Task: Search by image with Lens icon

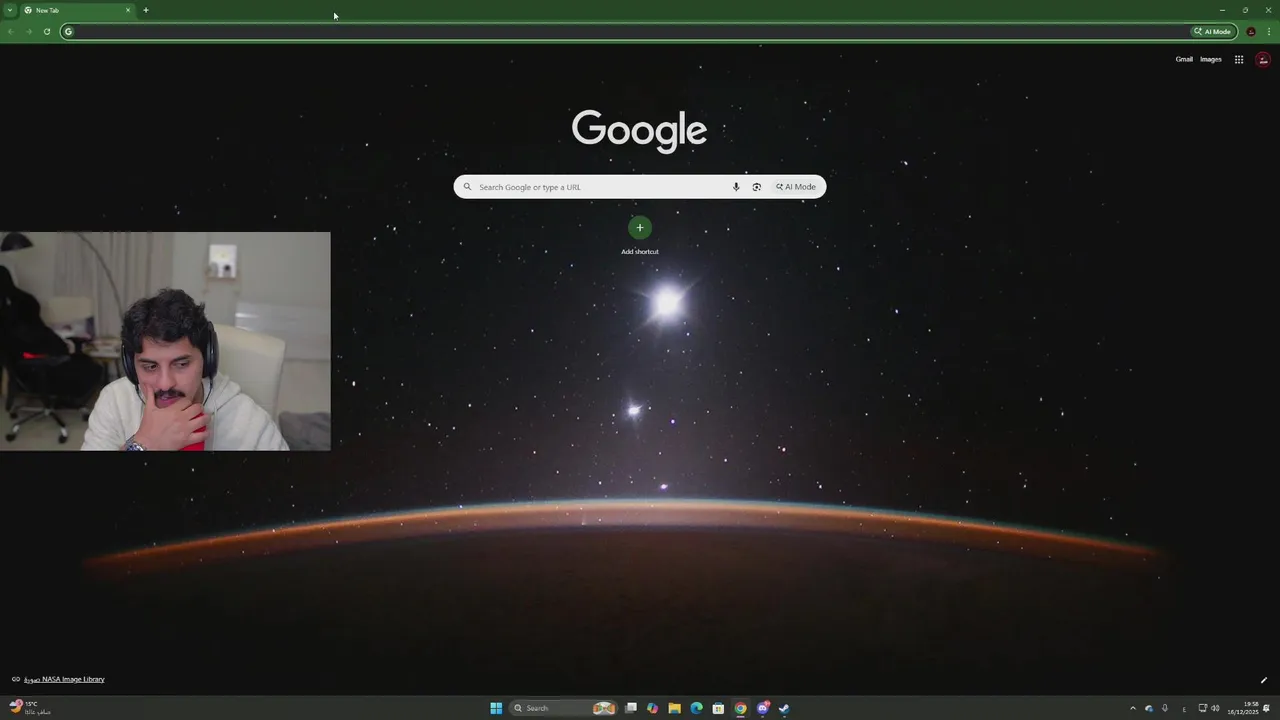Action: 757,187
